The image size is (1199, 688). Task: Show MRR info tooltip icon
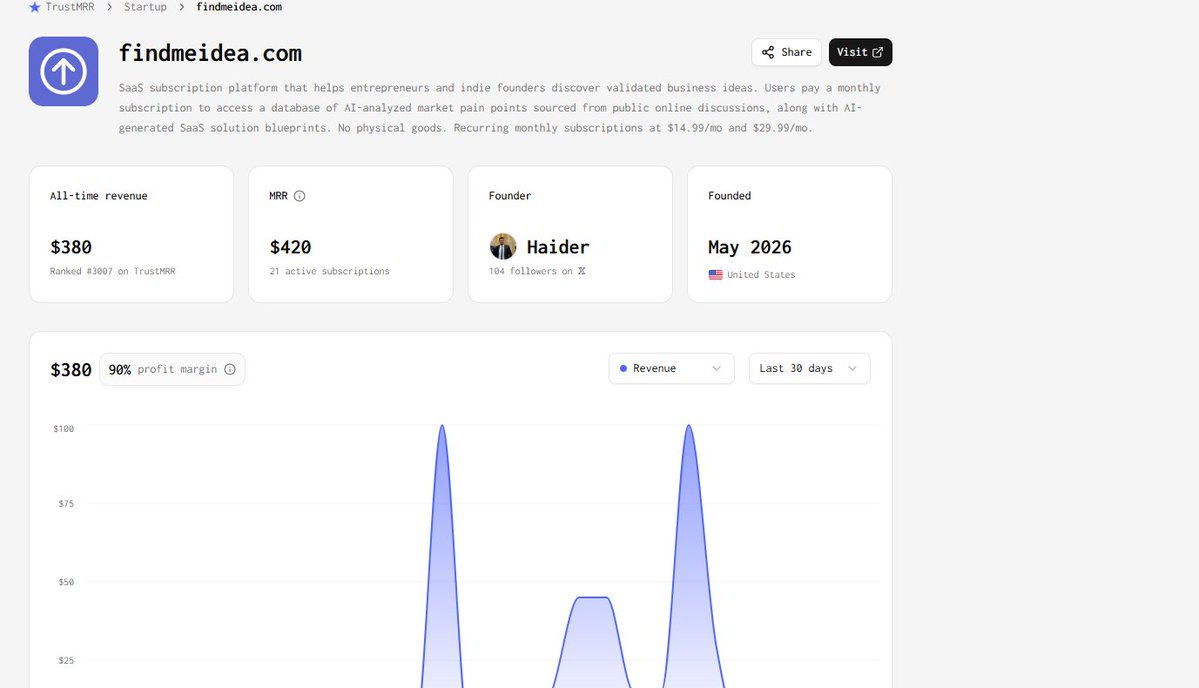[300, 196]
